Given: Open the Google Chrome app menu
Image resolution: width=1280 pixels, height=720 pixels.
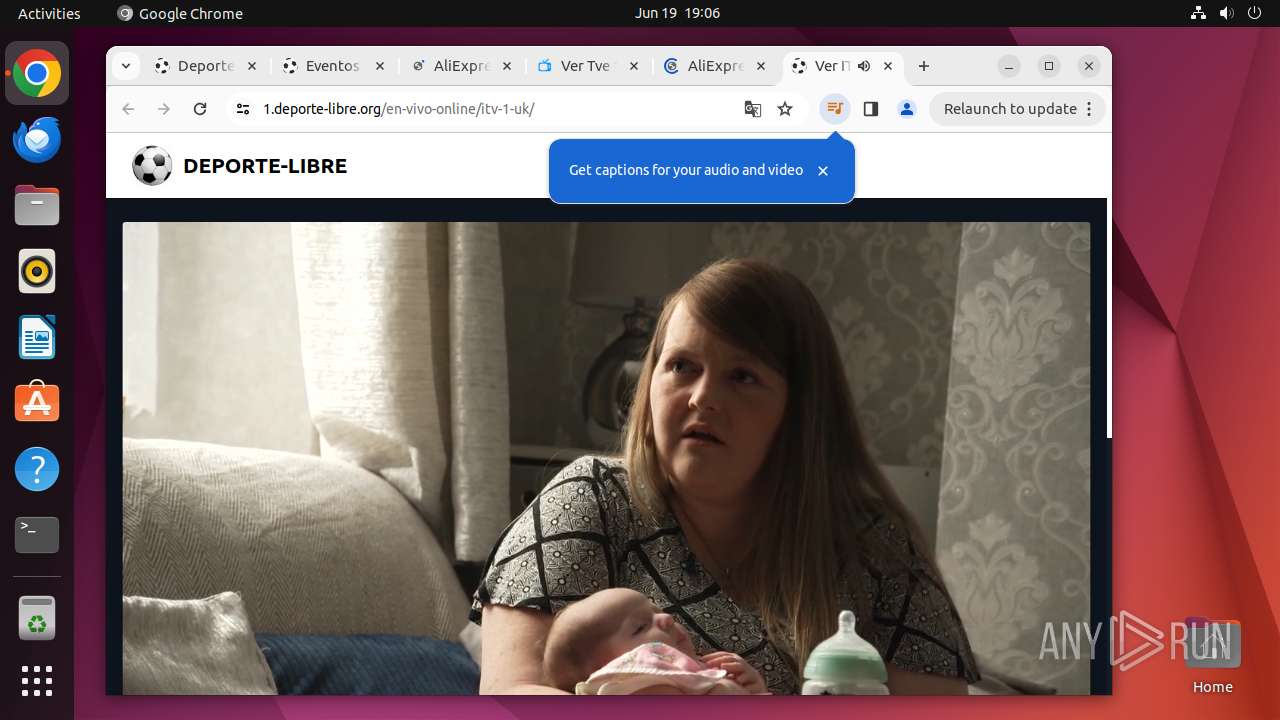Looking at the screenshot, I should coord(180,13).
